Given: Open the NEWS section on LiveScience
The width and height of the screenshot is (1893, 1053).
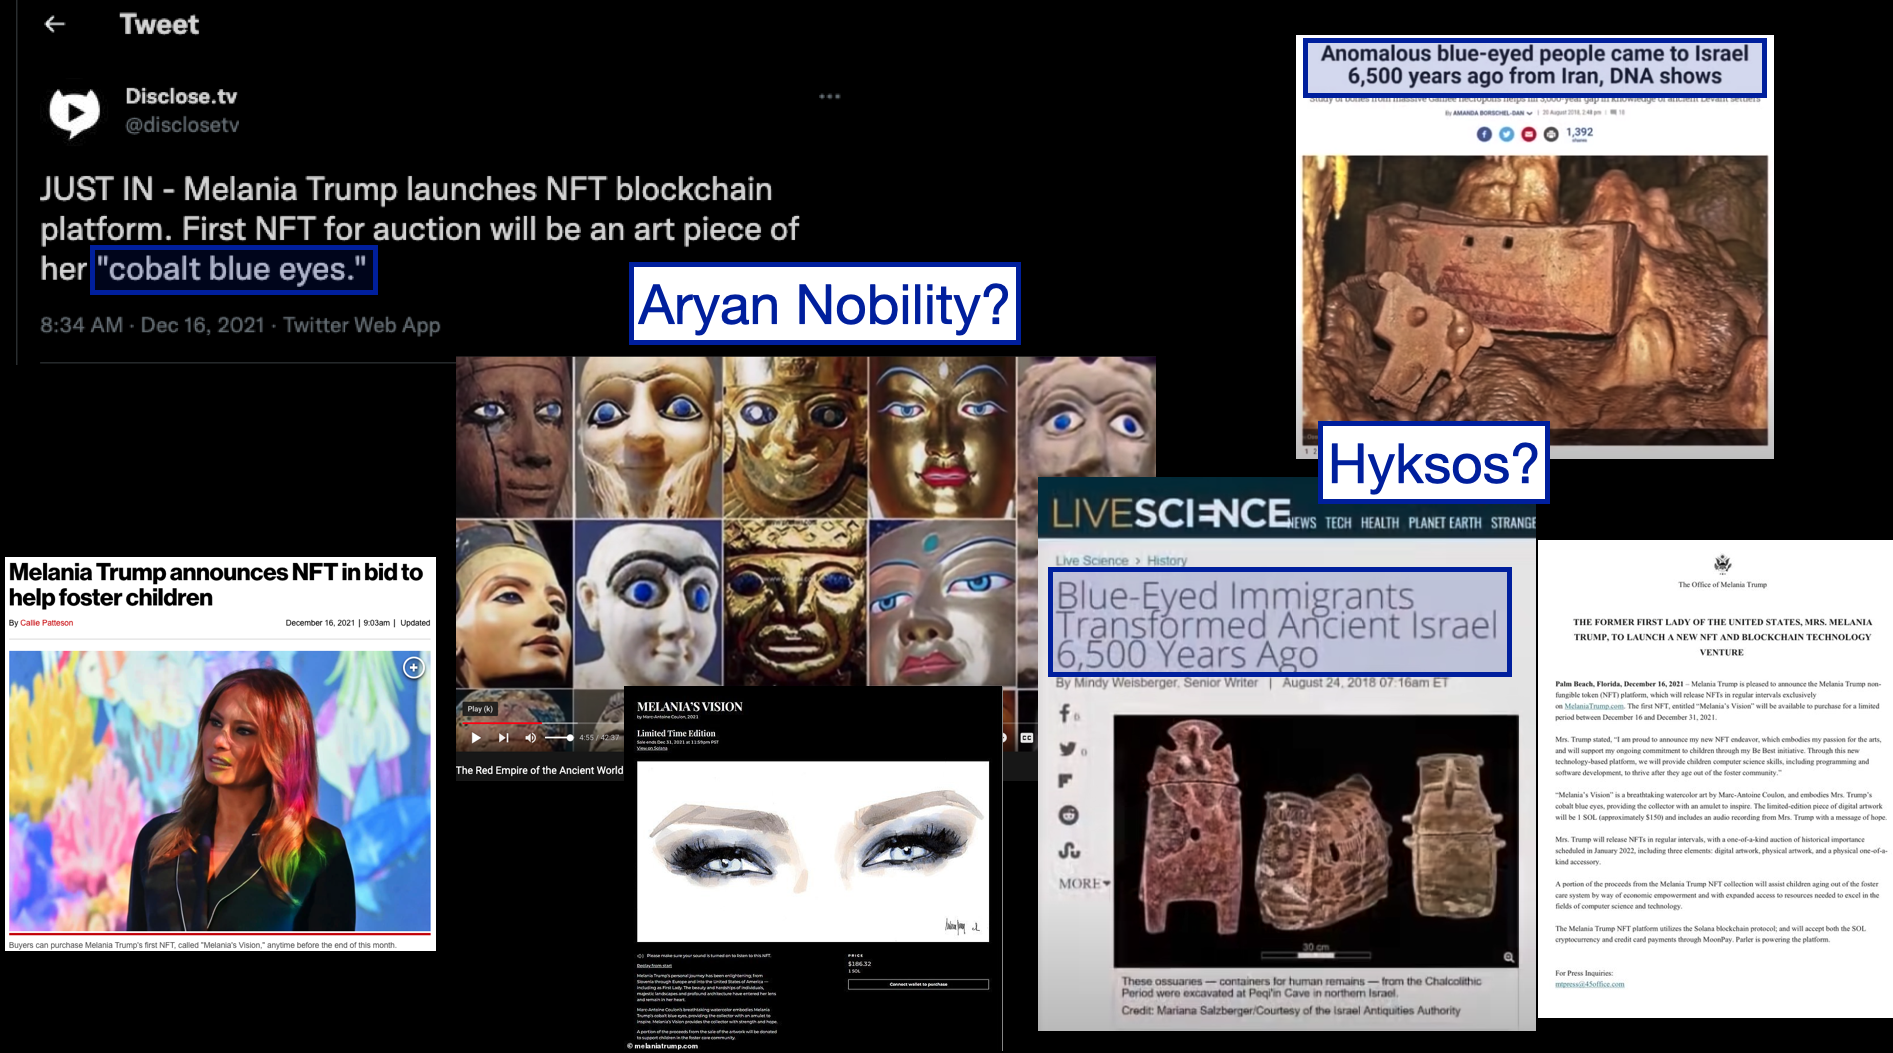Looking at the screenshot, I should [x=1302, y=523].
